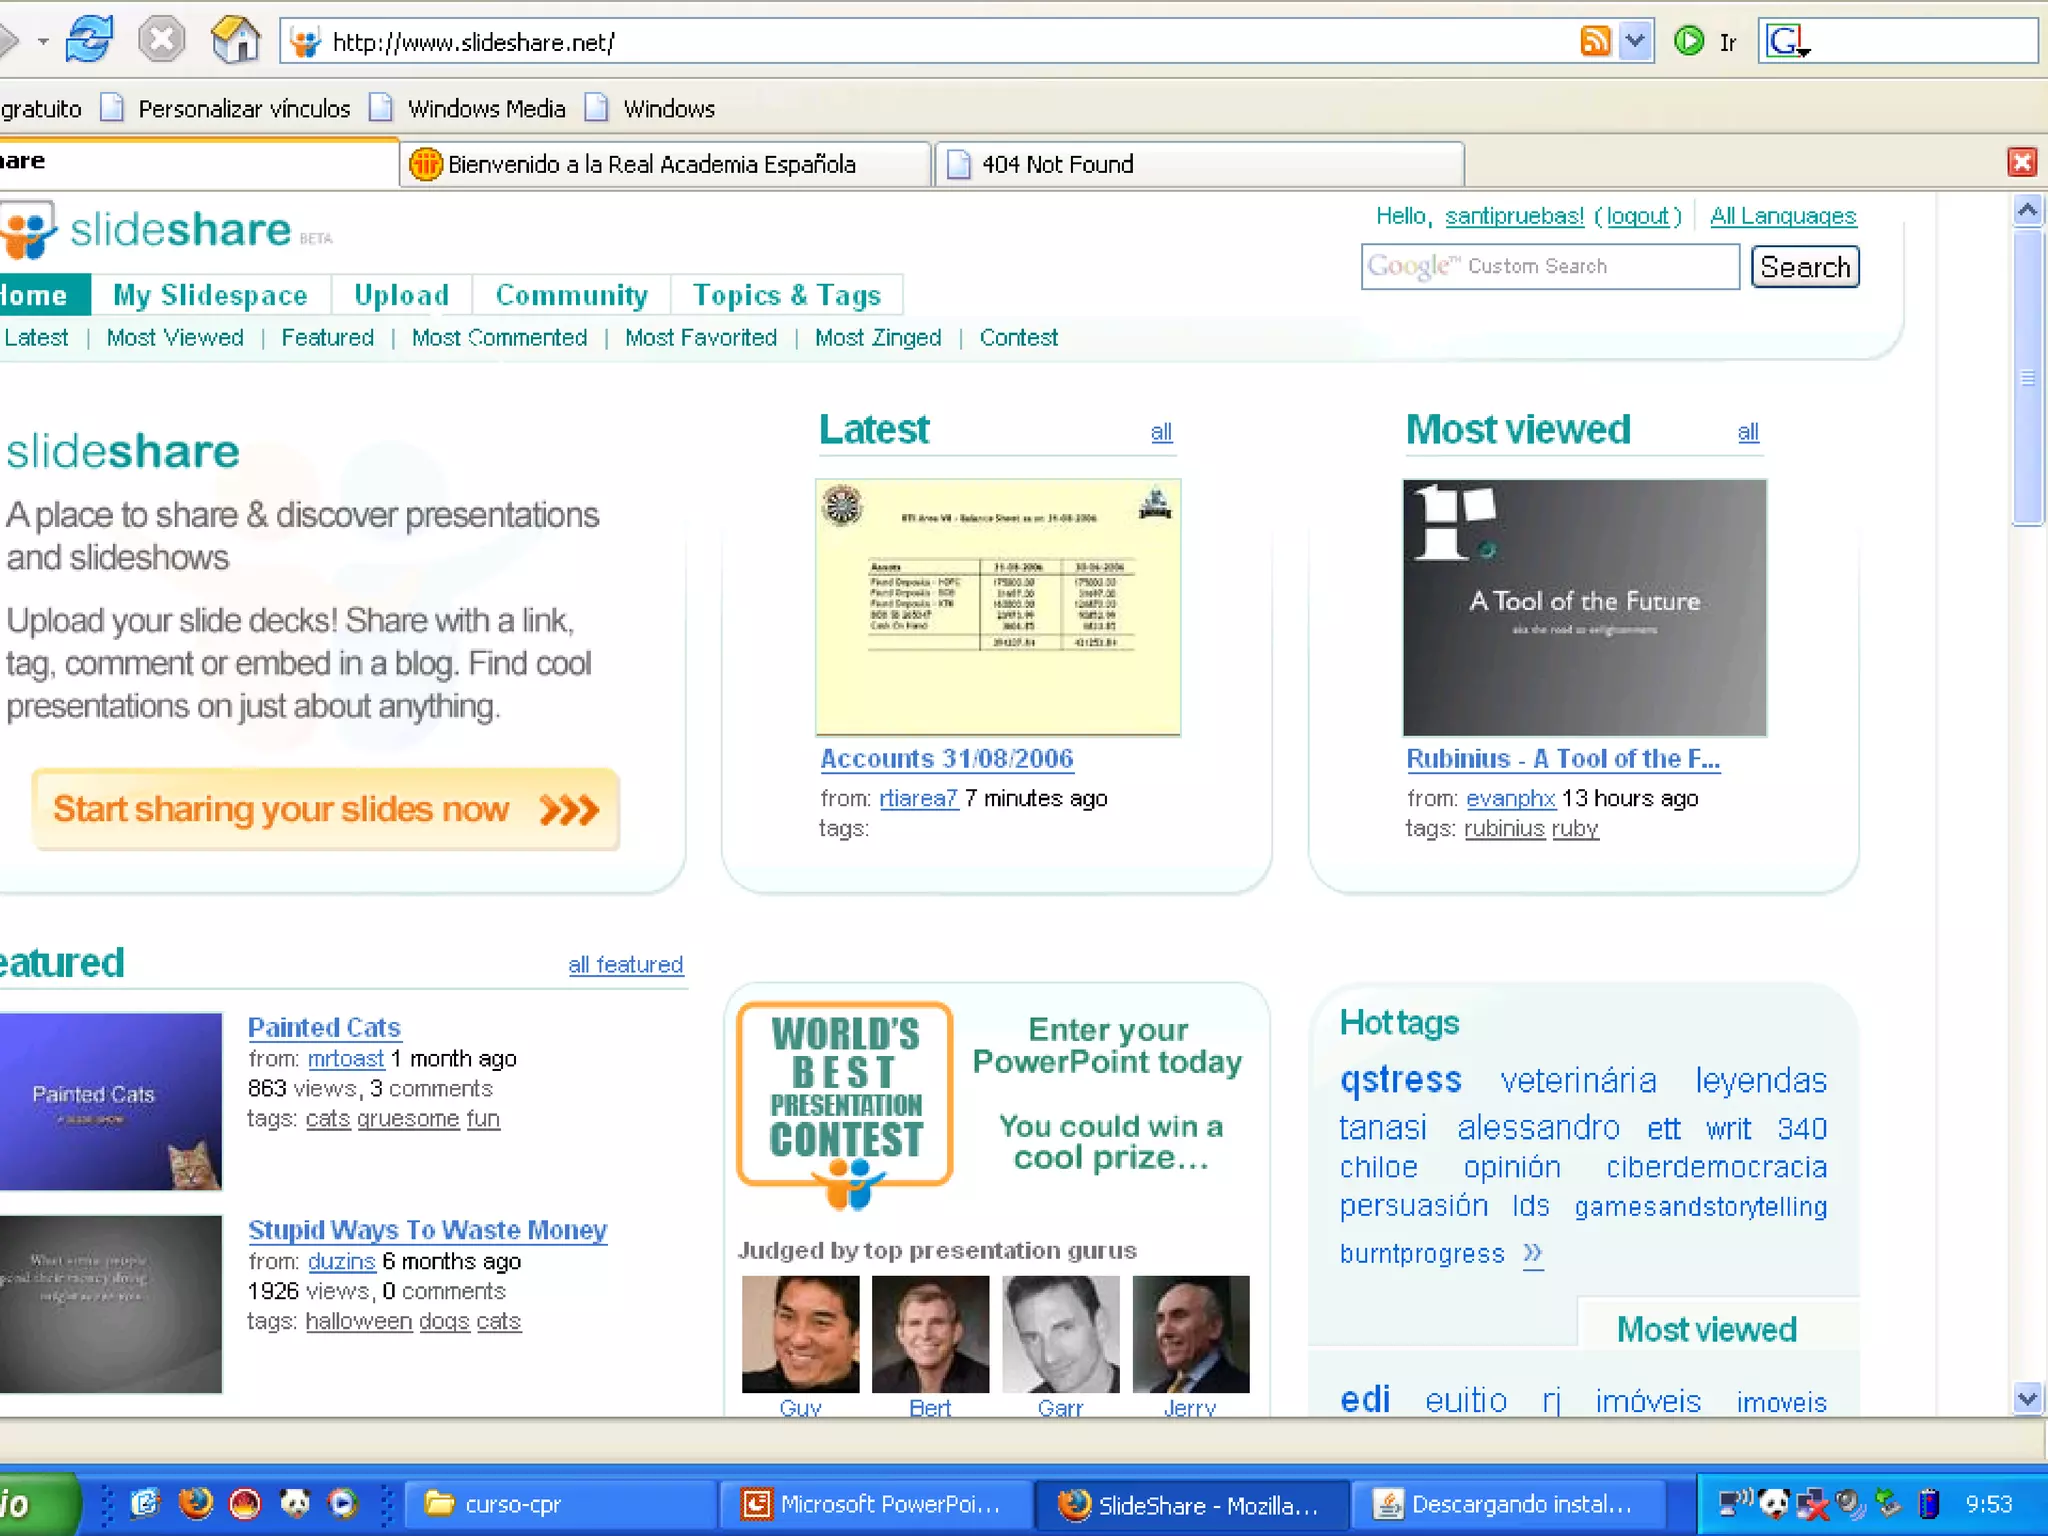Image resolution: width=2048 pixels, height=1536 pixels.
Task: Click the Stop loading button
Action: pyautogui.click(x=161, y=41)
